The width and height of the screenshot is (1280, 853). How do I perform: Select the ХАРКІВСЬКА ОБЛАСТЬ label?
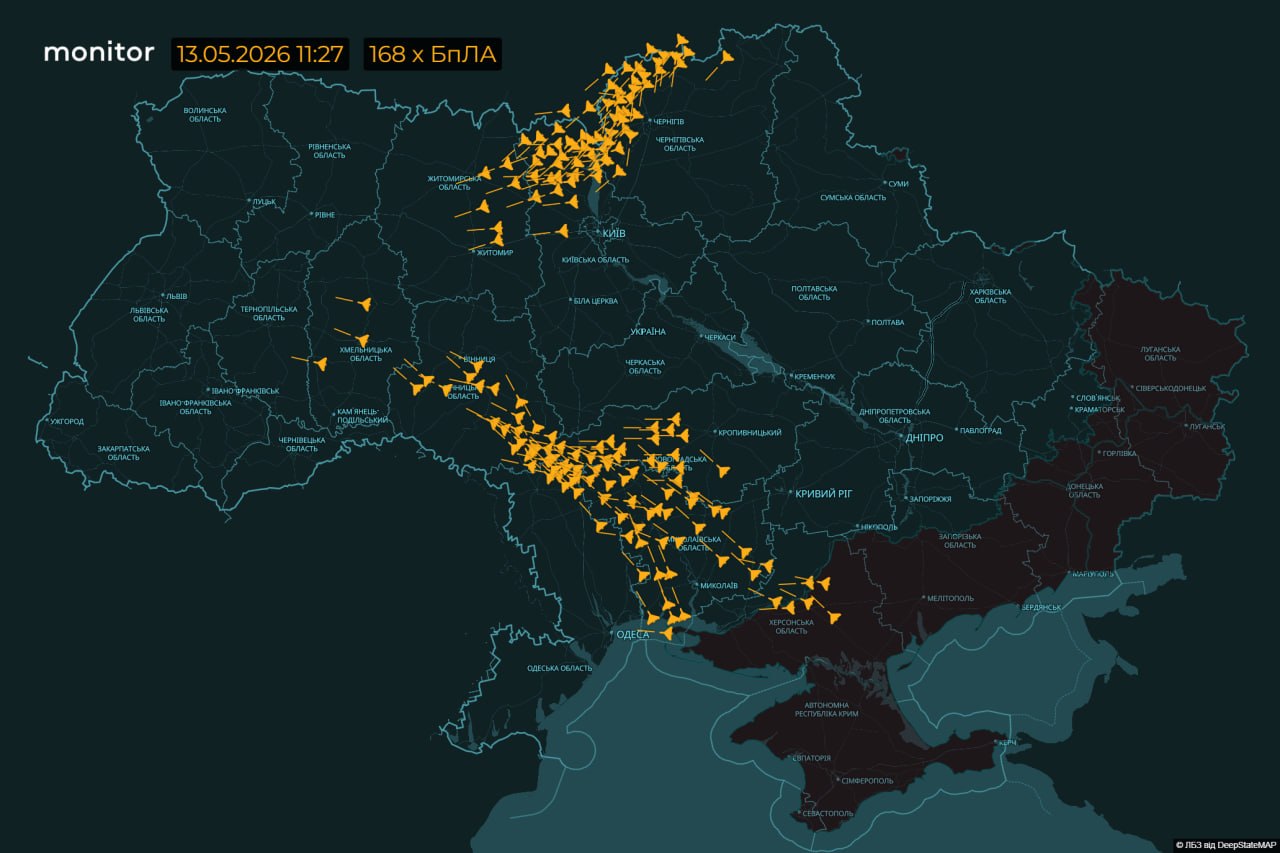[990, 296]
